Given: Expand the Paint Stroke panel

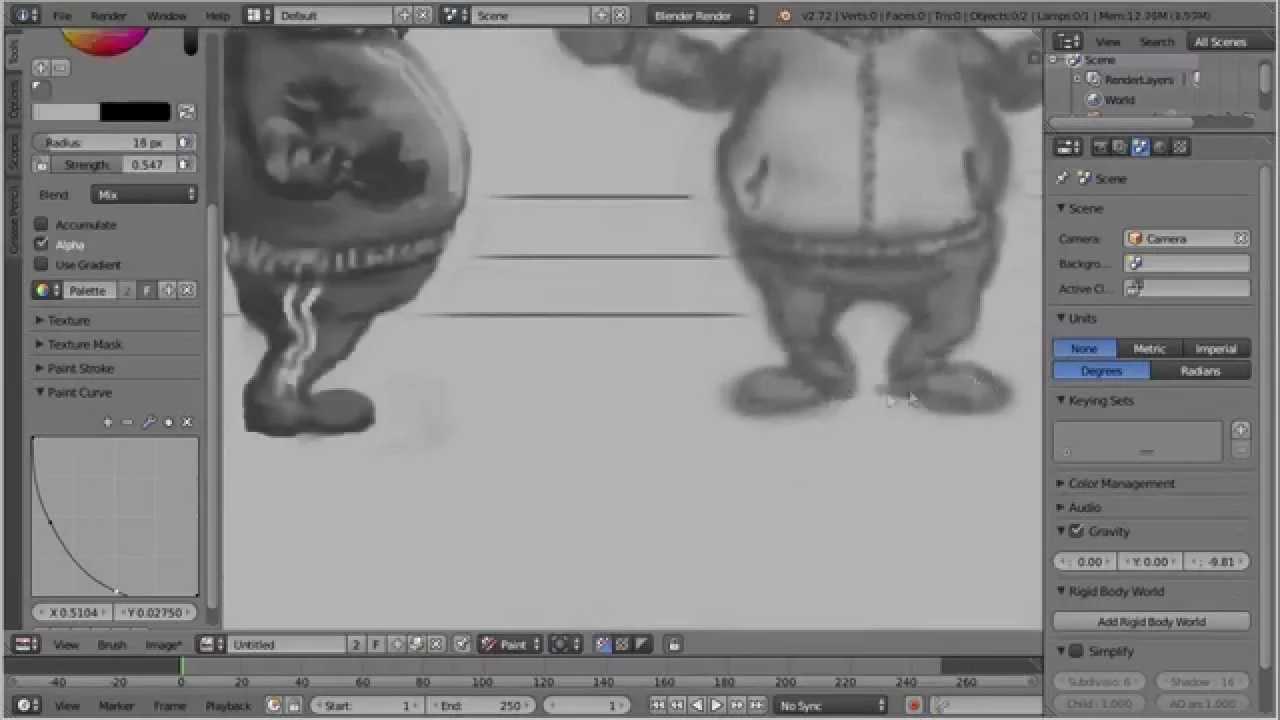Looking at the screenshot, I should tap(80, 368).
